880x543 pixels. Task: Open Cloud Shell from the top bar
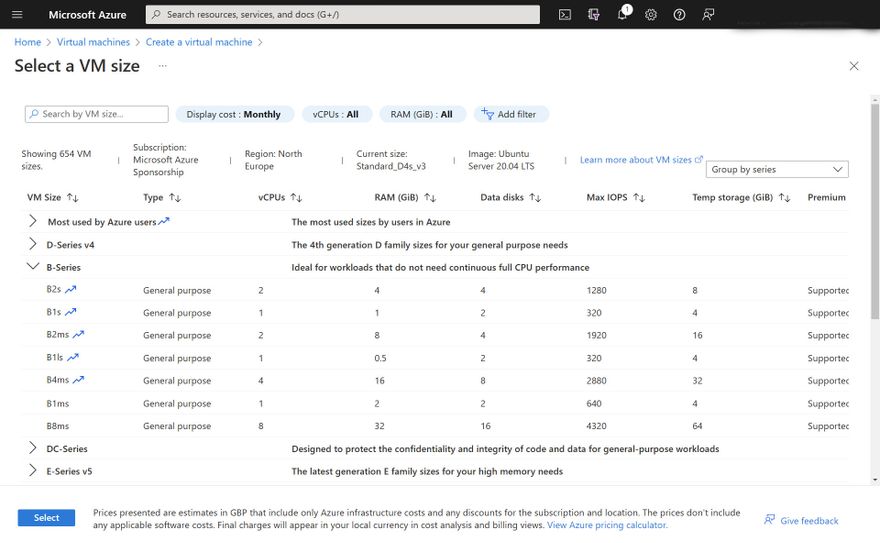[x=565, y=15]
